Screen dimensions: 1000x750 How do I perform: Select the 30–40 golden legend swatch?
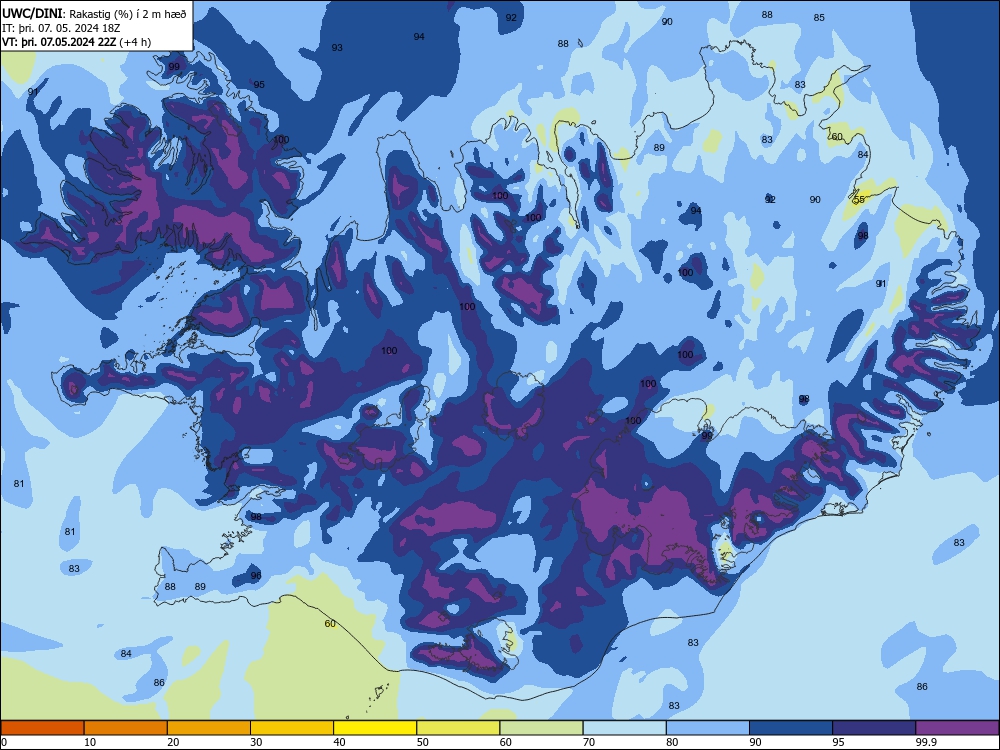click(292, 728)
